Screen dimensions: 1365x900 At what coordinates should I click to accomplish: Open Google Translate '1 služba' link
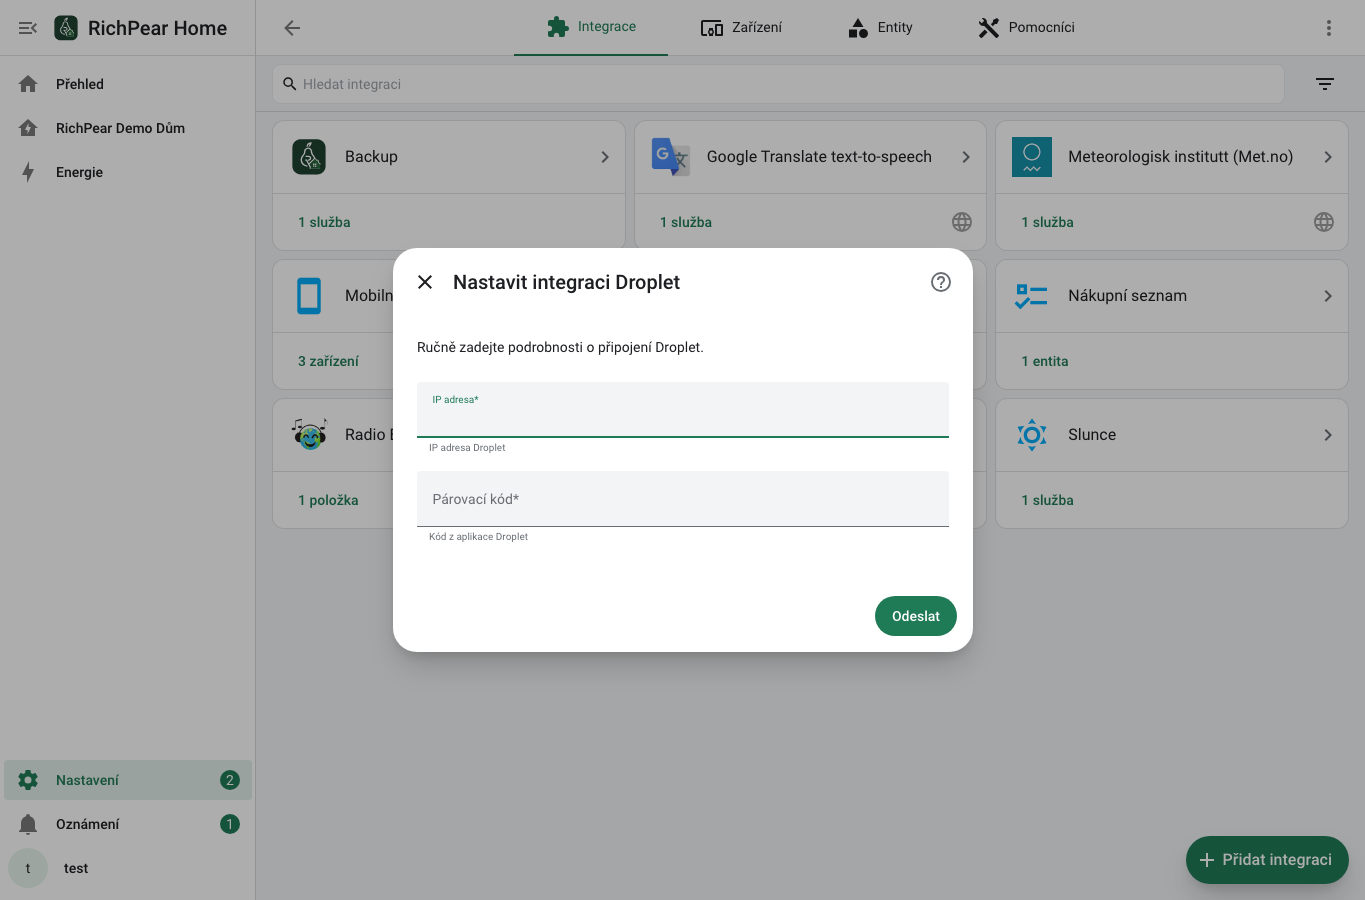point(686,222)
